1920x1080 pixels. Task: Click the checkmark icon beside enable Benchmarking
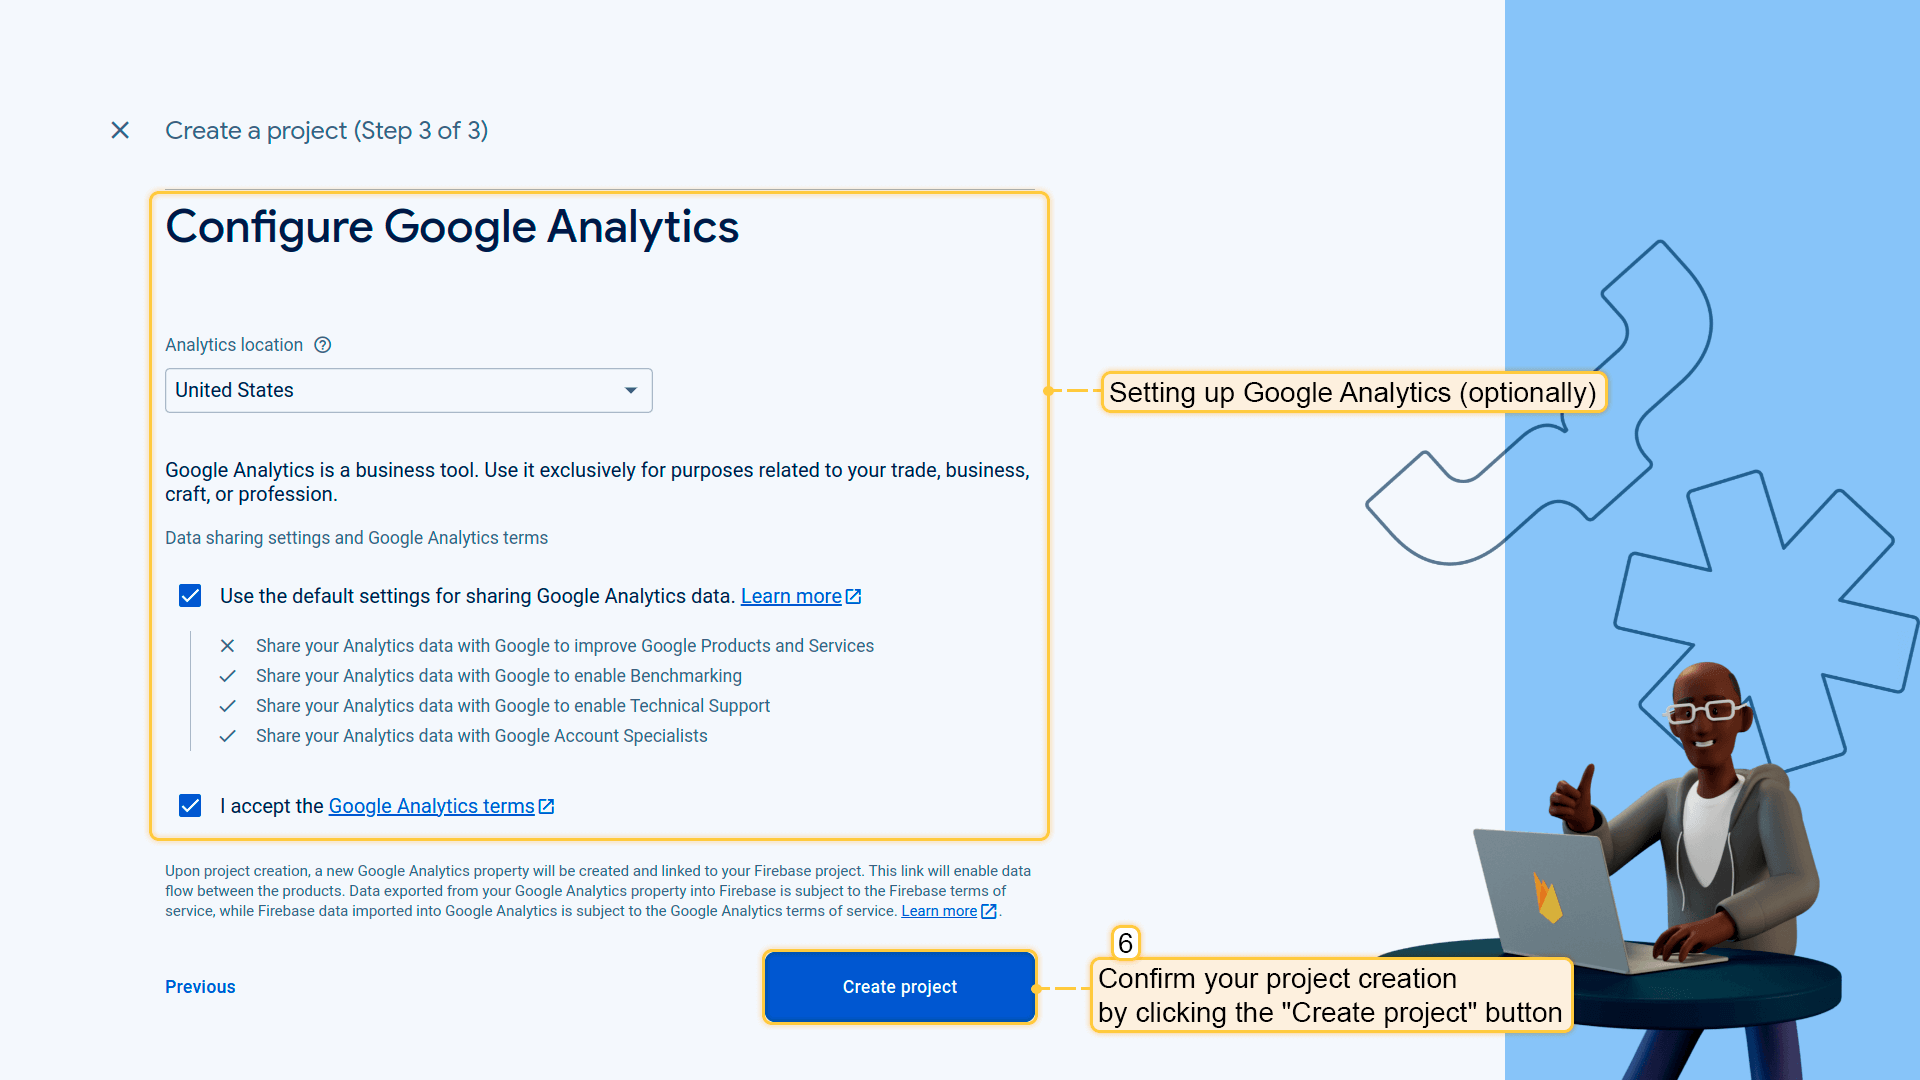(228, 676)
